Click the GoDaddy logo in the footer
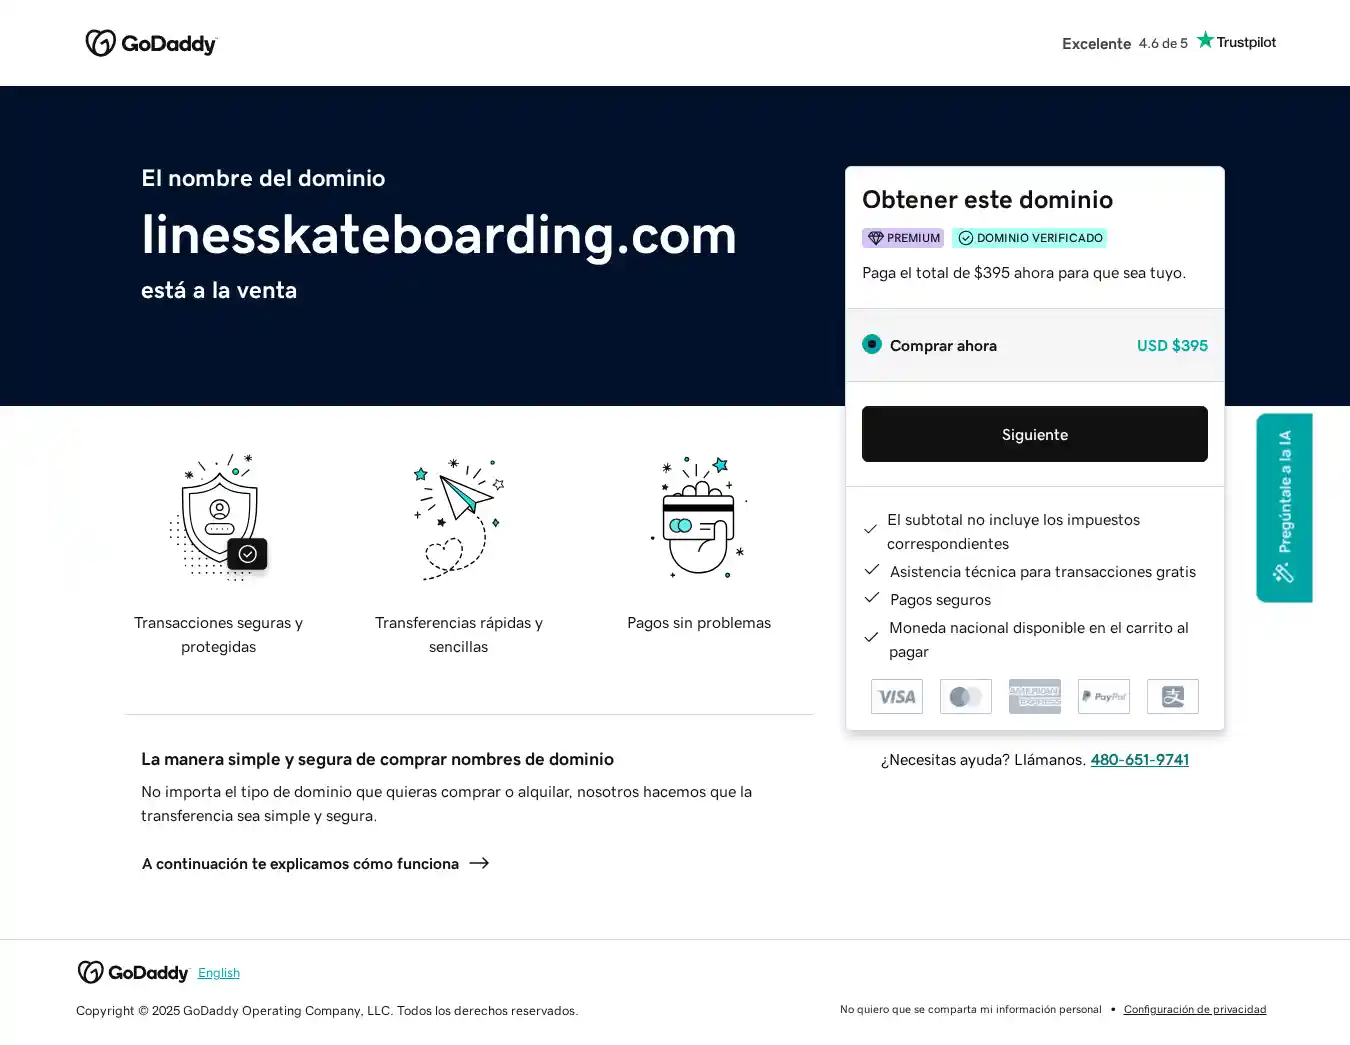Viewport: 1350px width, 1045px height. click(134, 972)
